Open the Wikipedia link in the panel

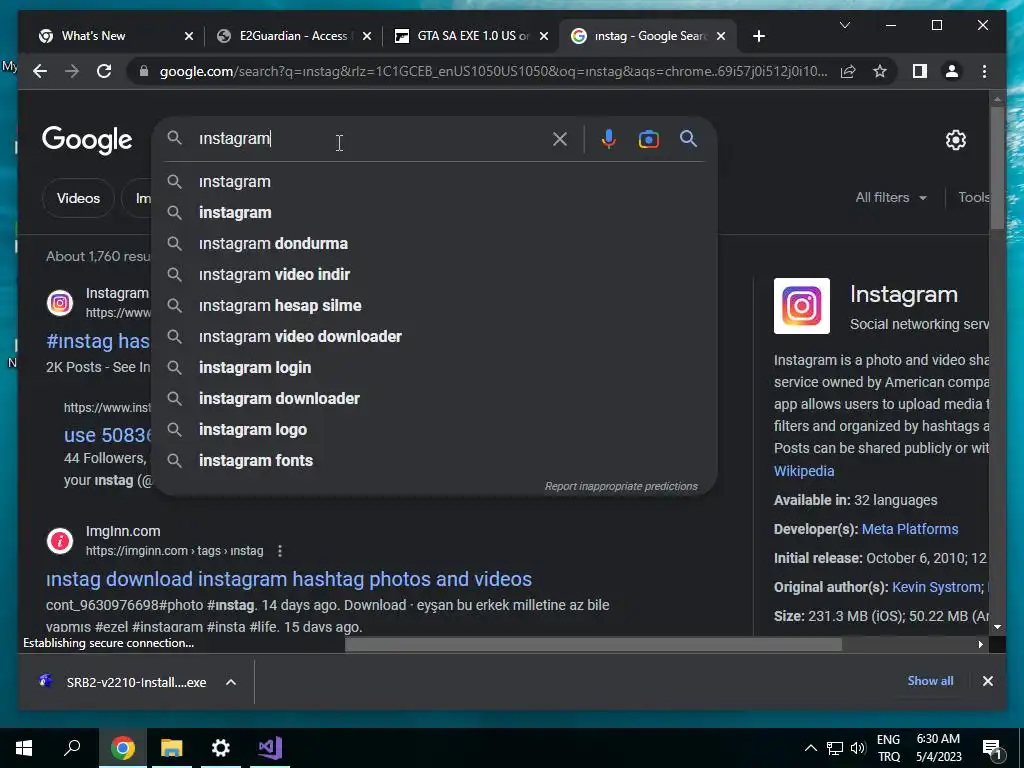(x=804, y=471)
